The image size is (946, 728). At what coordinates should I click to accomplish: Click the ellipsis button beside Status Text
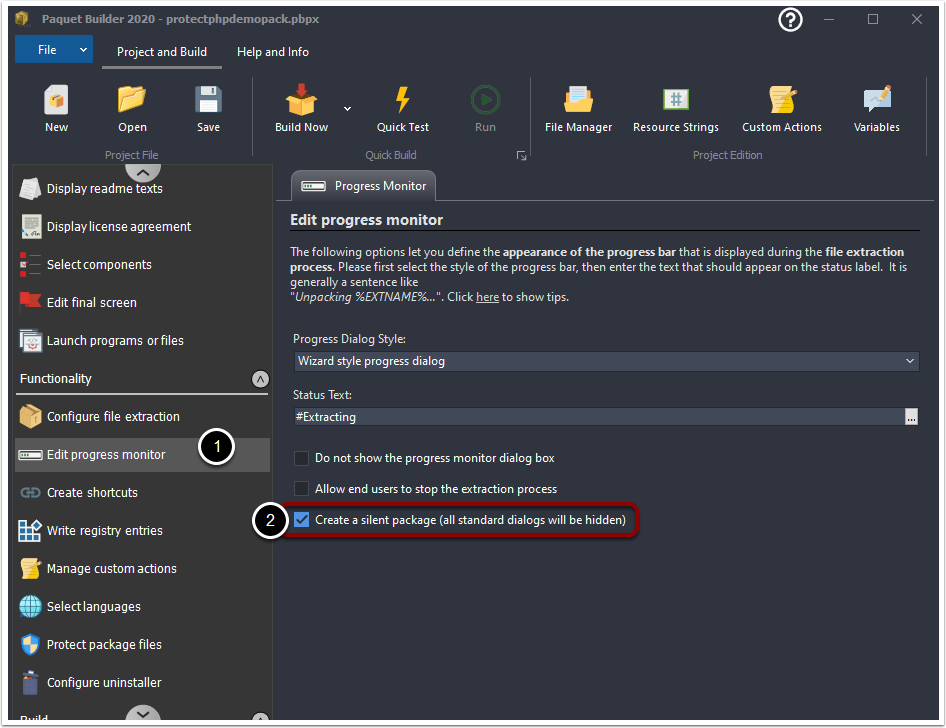point(911,417)
